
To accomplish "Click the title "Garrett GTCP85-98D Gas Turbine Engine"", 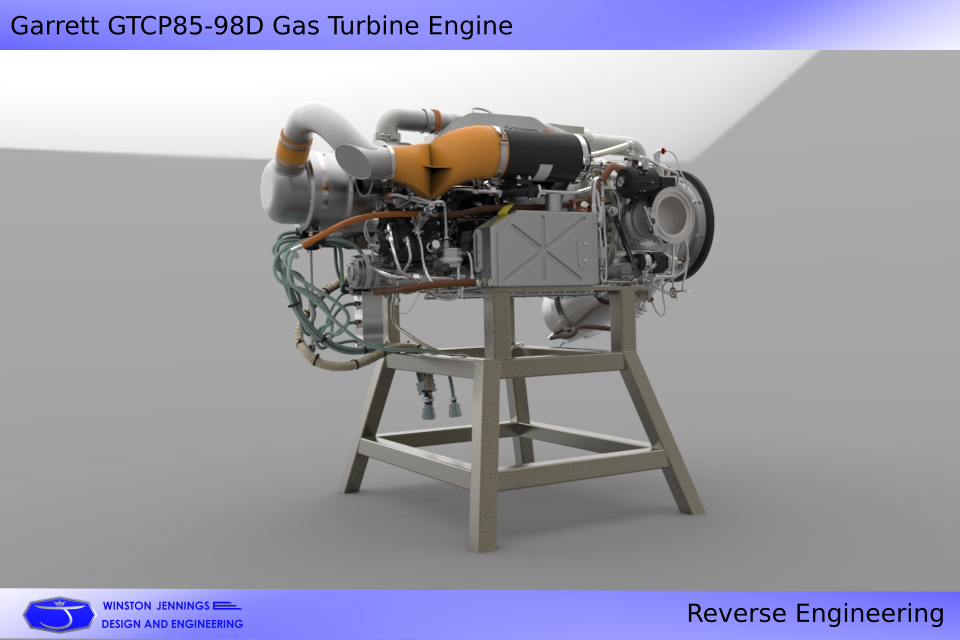I will 261,26.
